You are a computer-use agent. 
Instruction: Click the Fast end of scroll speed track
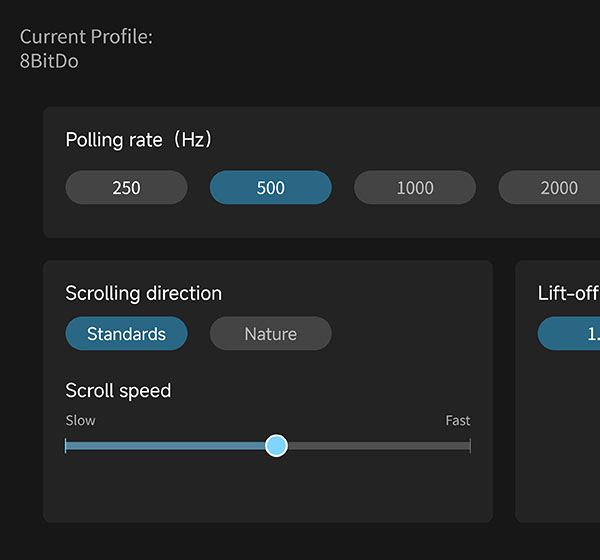(x=470, y=446)
